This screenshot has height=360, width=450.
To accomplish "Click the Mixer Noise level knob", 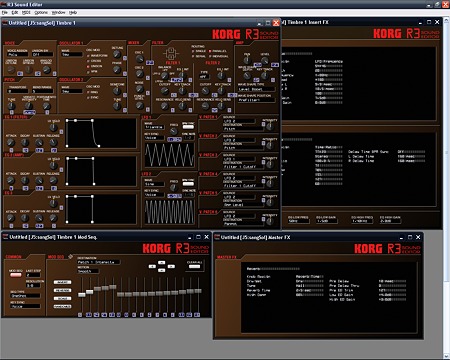I will click(x=139, y=89).
